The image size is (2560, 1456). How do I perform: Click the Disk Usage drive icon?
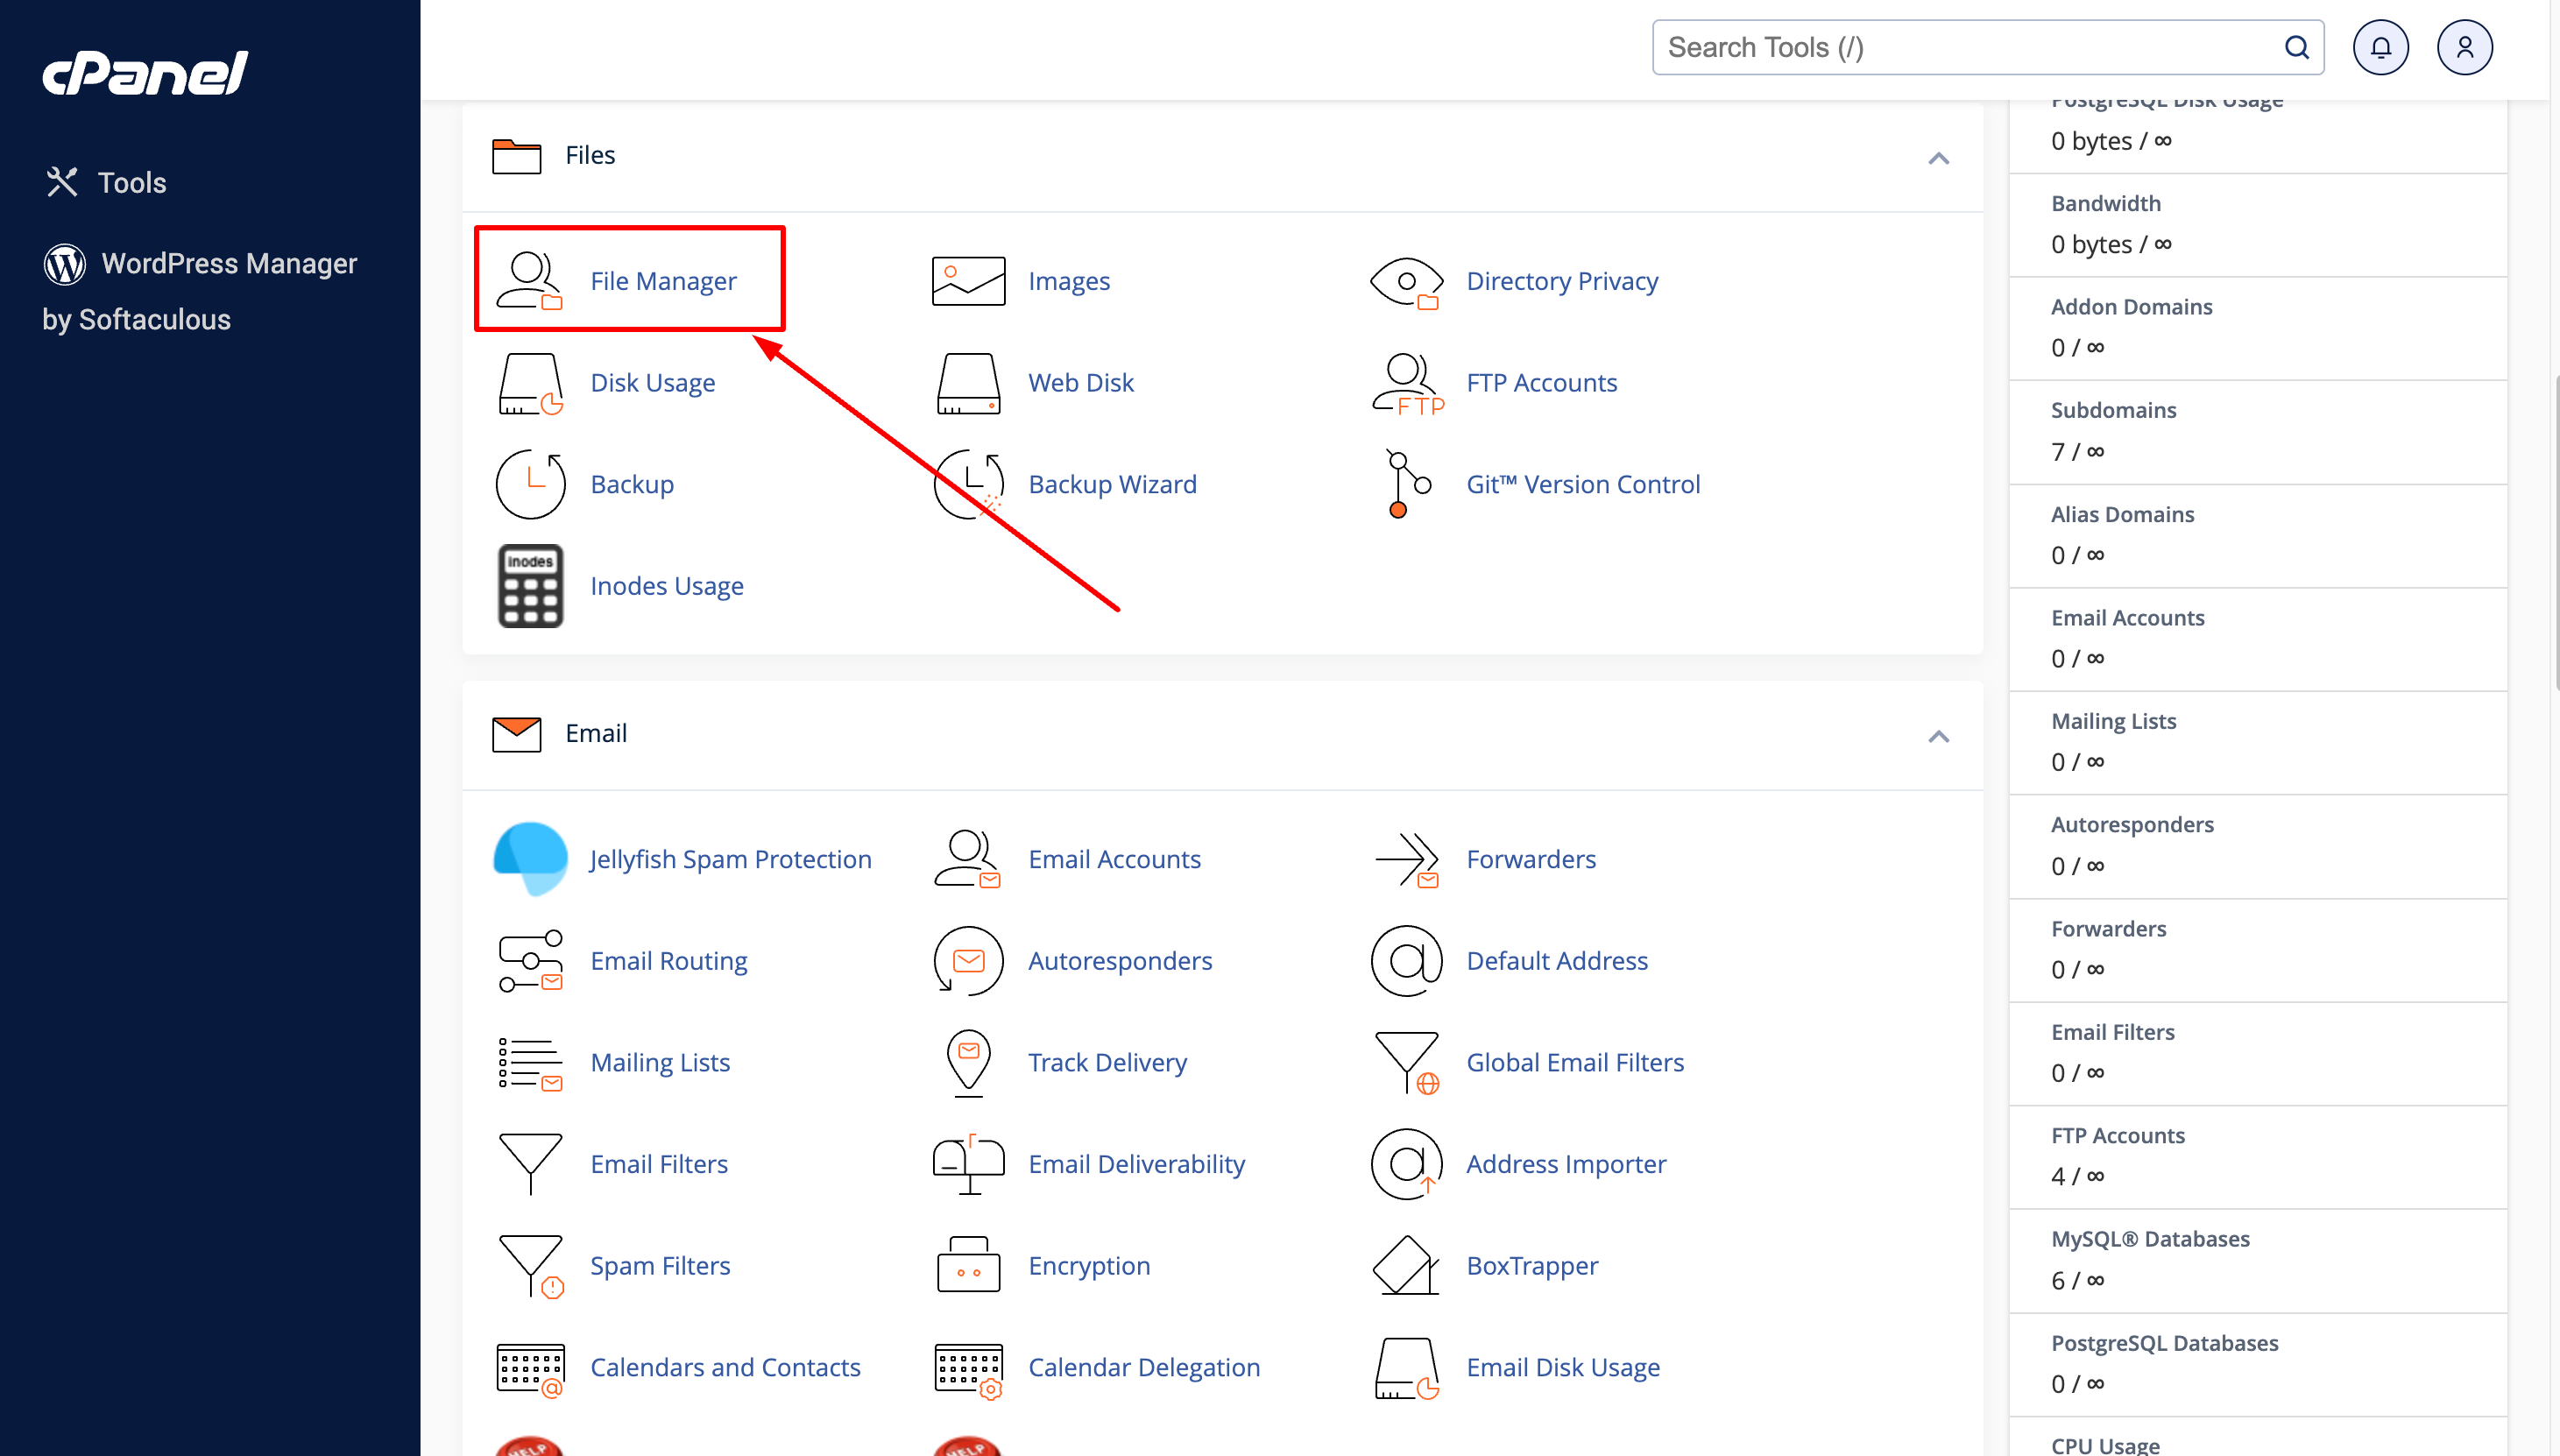click(x=530, y=383)
